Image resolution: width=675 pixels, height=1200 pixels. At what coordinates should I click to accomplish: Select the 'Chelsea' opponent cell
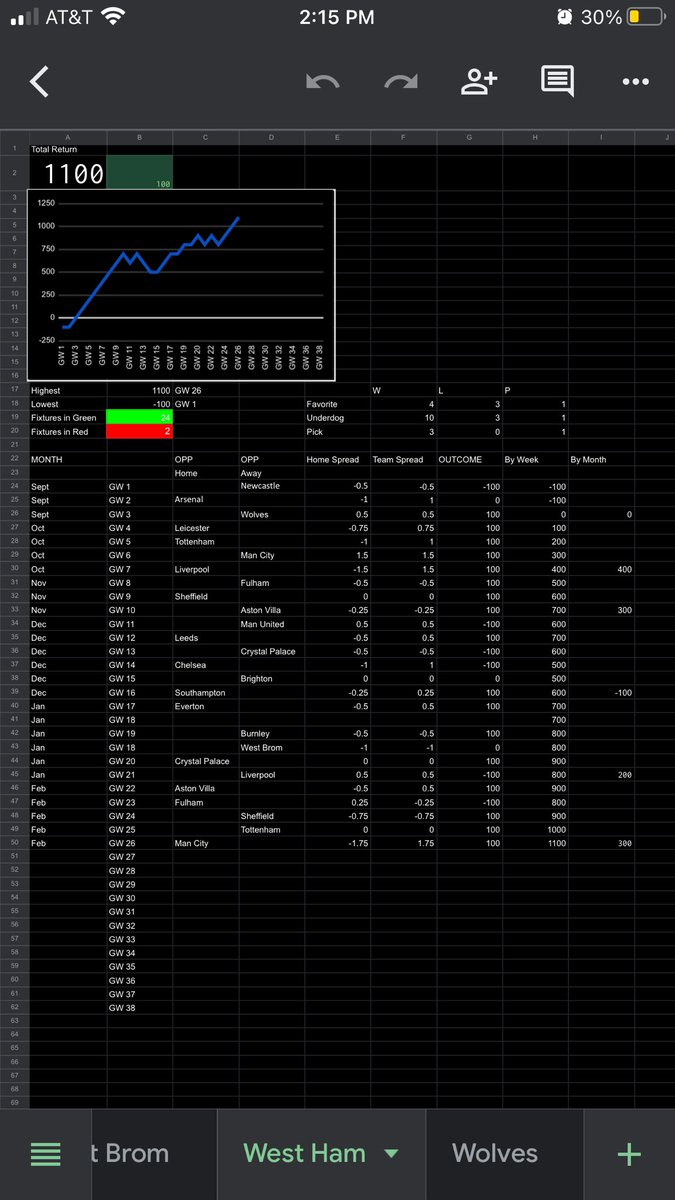click(x=205, y=665)
